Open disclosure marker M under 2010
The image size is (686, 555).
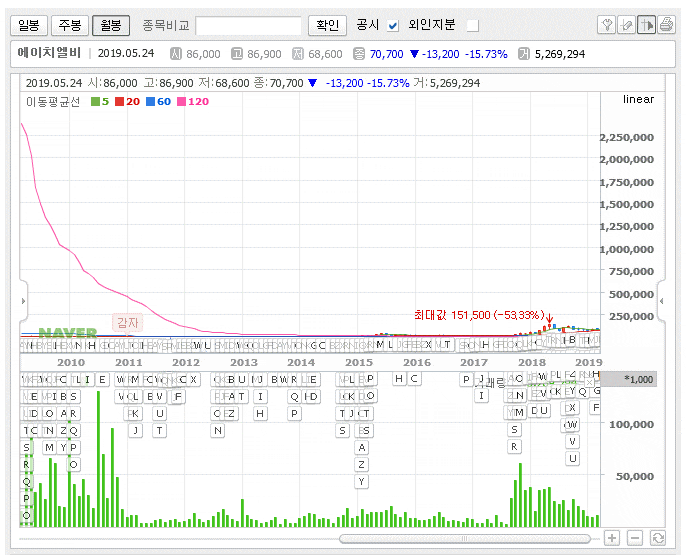[49, 447]
